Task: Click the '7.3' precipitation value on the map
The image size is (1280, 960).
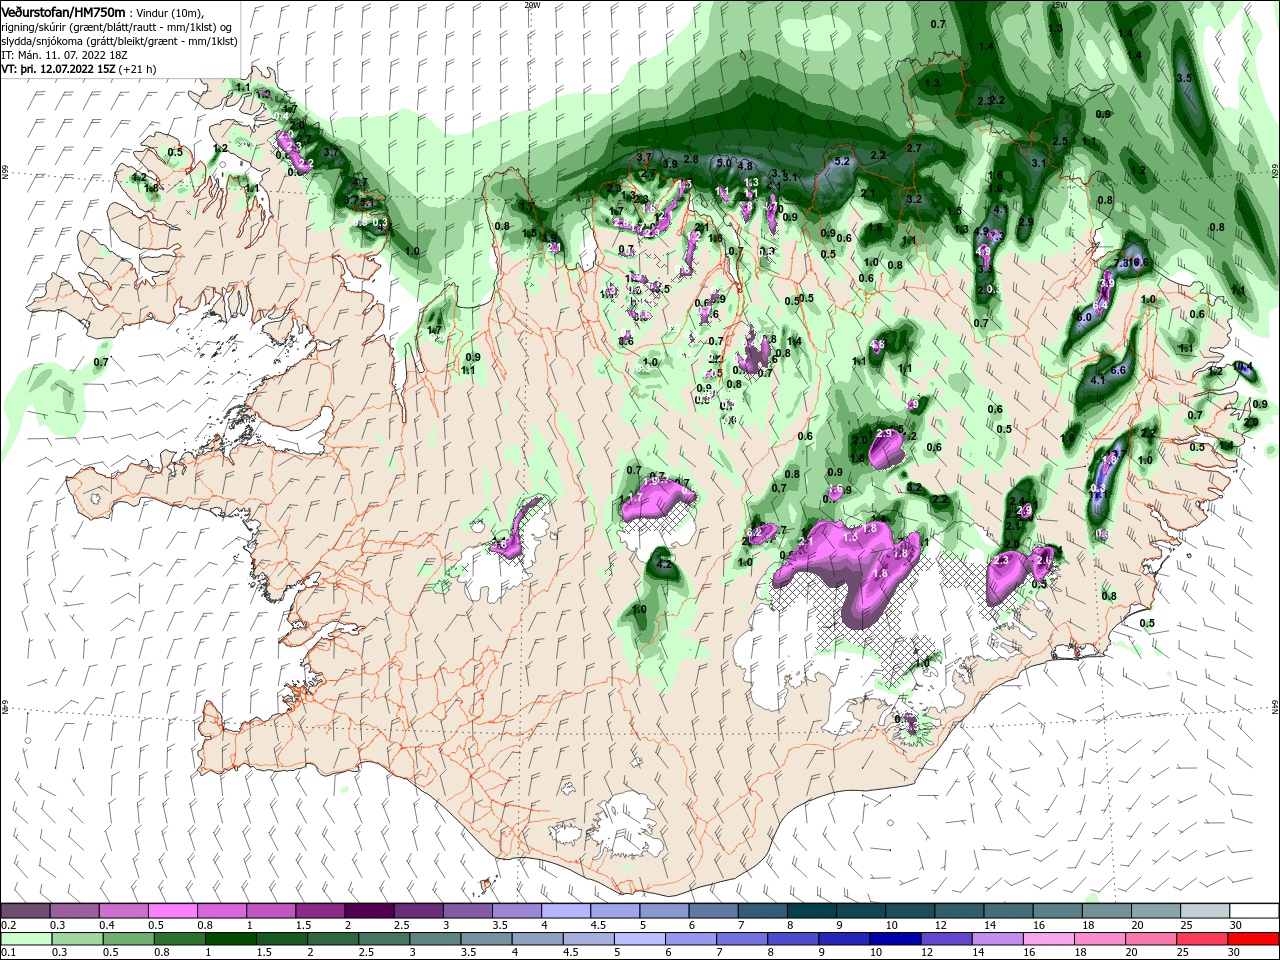Action: tap(1122, 262)
